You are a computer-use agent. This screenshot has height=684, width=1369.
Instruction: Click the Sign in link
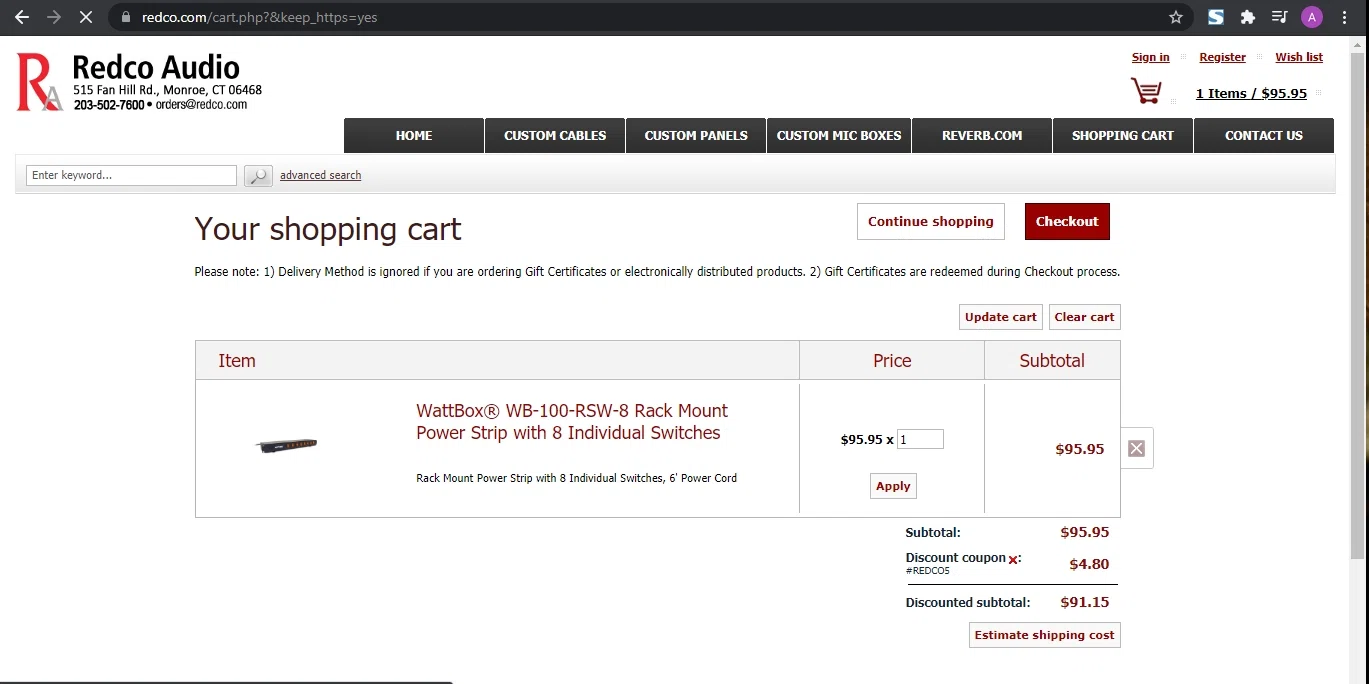point(1150,57)
